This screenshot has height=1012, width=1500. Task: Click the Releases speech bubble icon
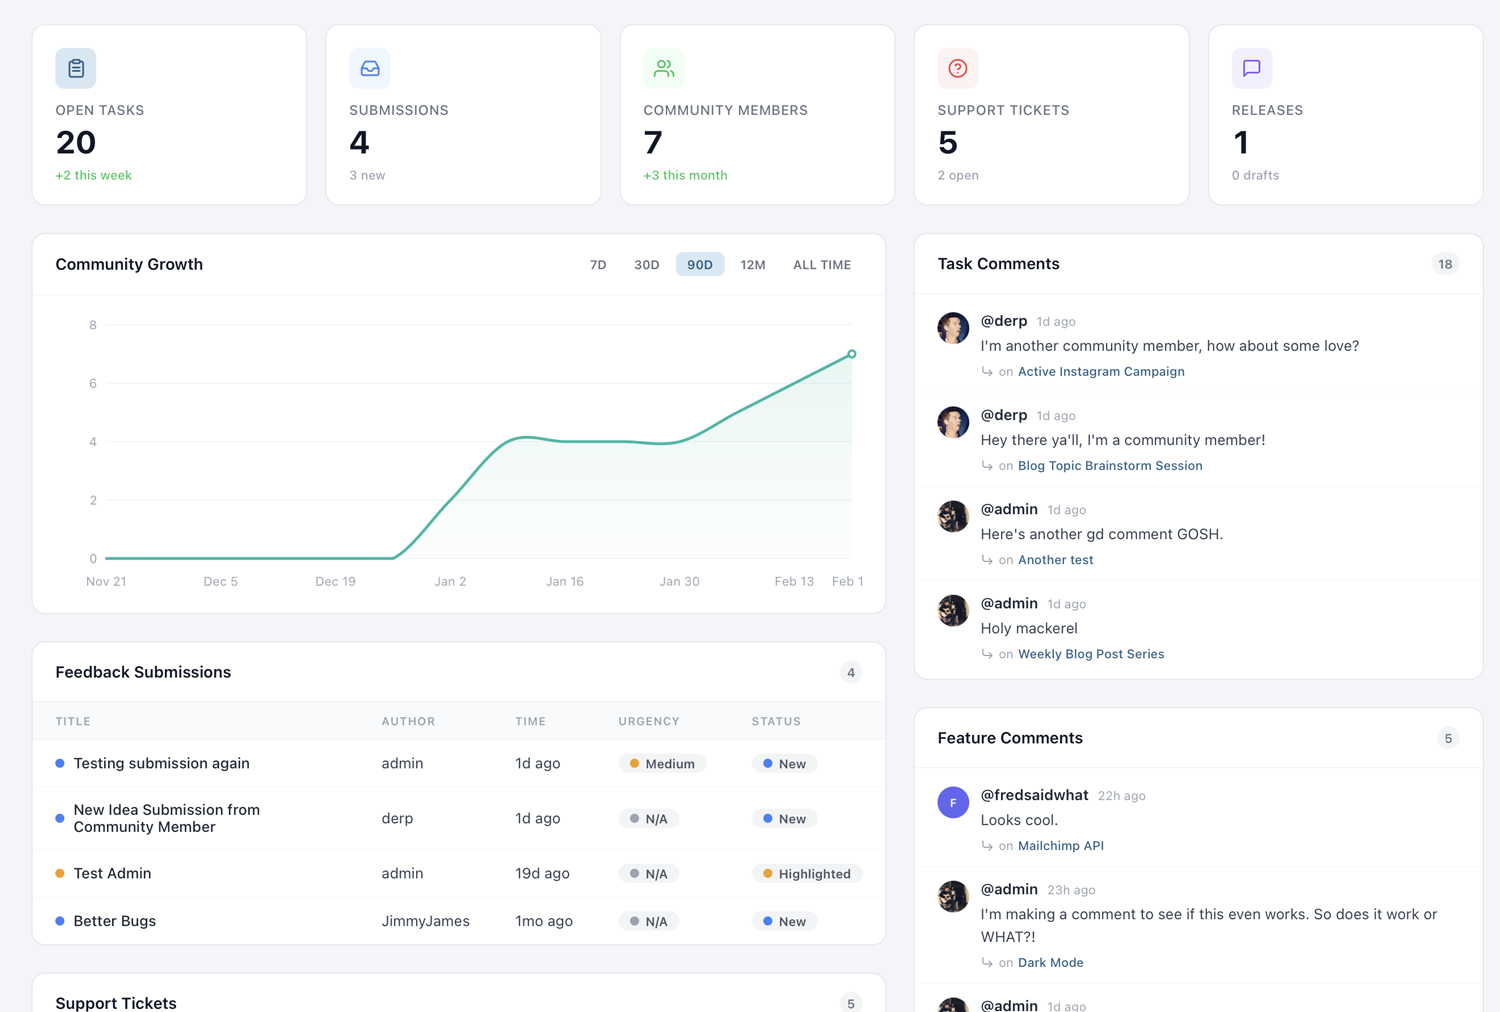coord(1251,68)
